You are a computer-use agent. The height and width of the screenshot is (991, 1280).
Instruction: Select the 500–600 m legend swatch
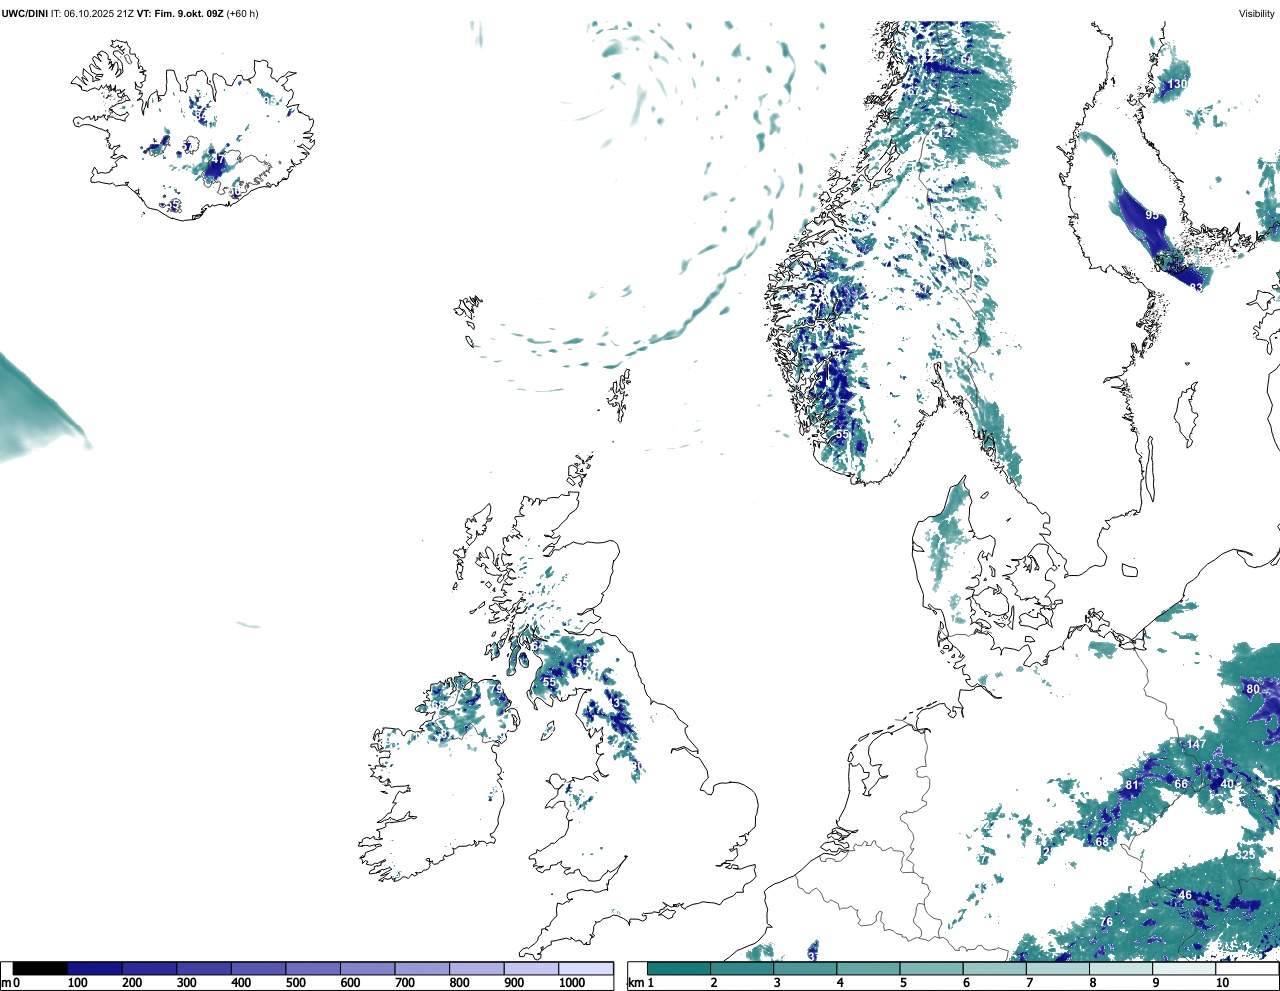[313, 968]
